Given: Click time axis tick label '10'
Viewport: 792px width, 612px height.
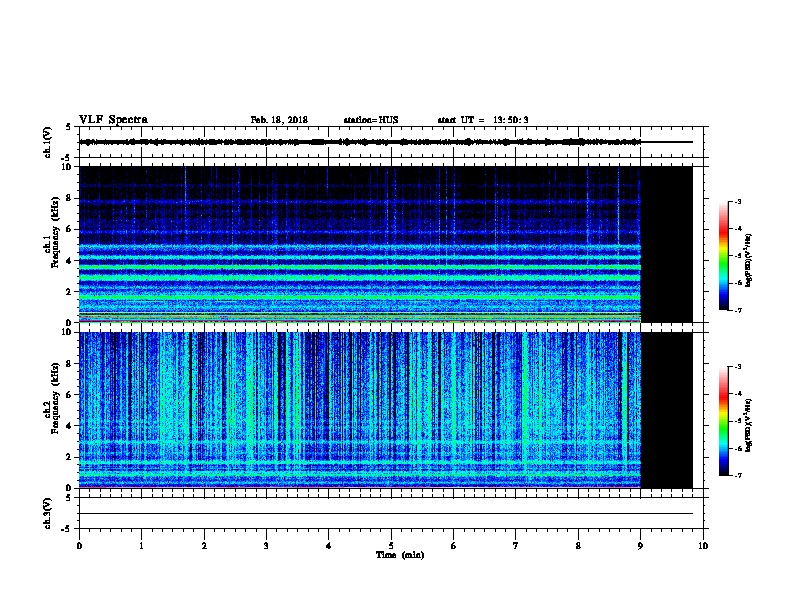Looking at the screenshot, I should (x=703, y=545).
